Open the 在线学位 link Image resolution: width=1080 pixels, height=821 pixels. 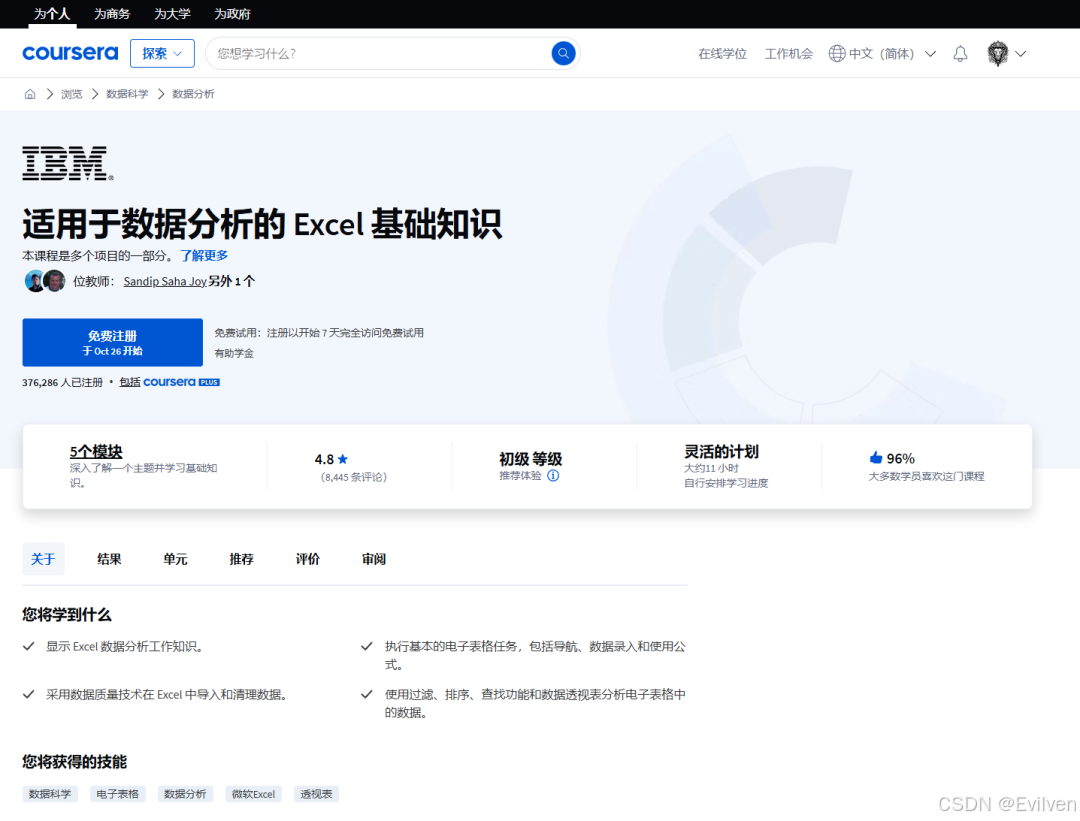pyautogui.click(x=723, y=54)
